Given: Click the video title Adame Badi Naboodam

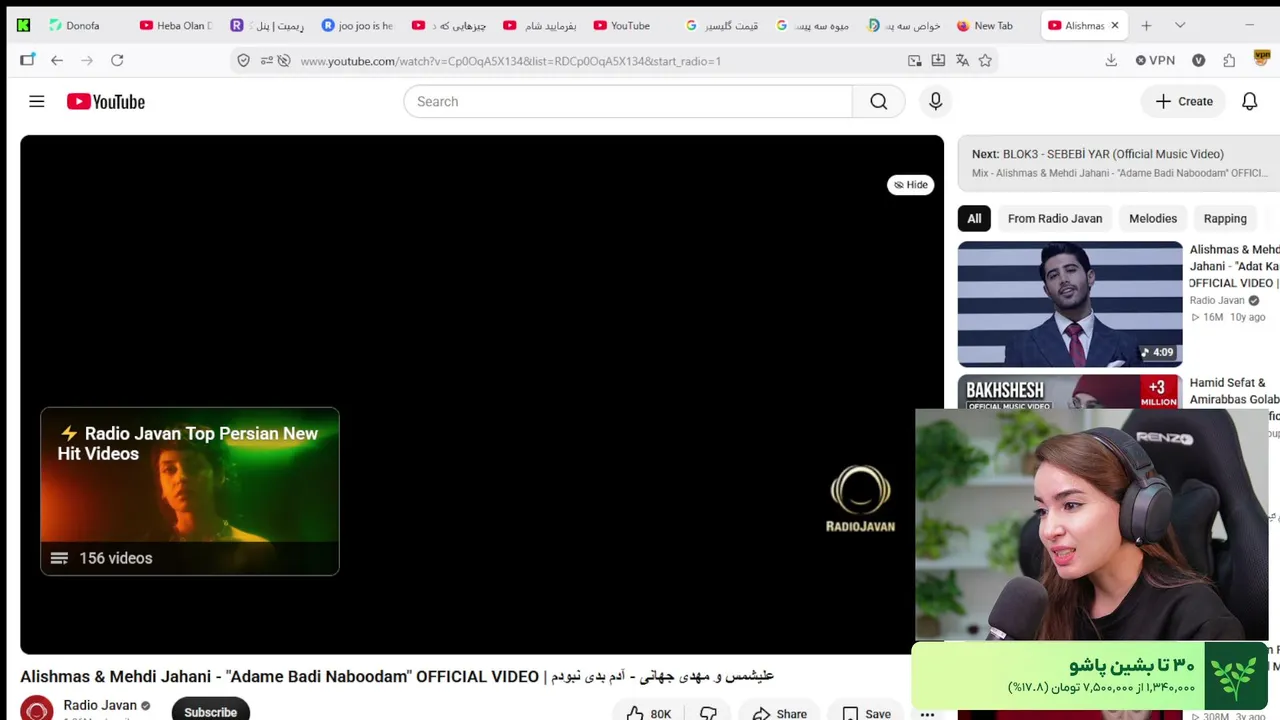Looking at the screenshot, I should 397,676.
